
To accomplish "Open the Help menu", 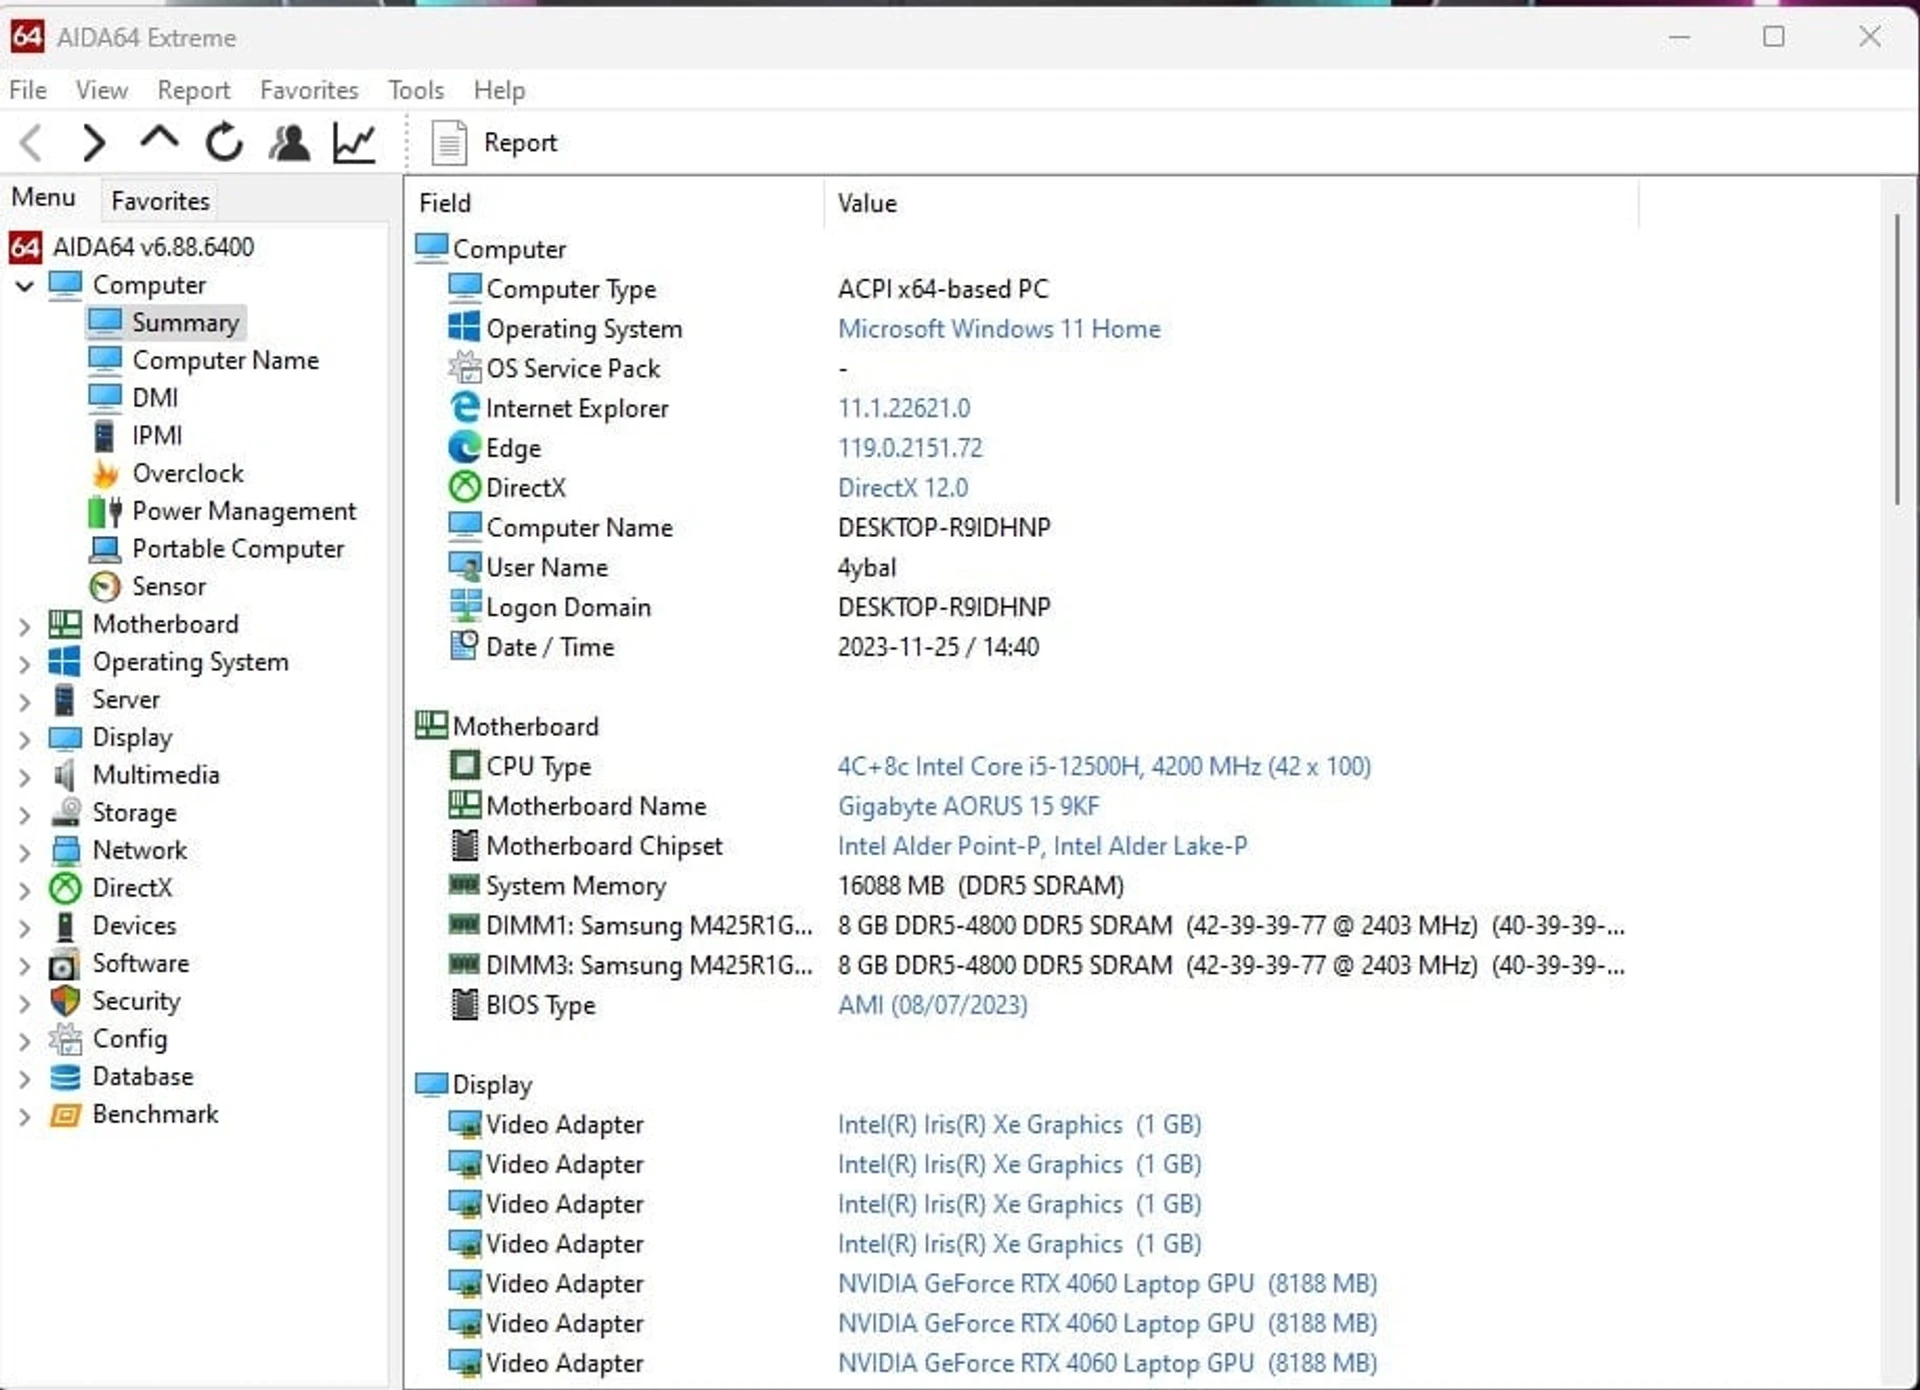I will [x=499, y=90].
